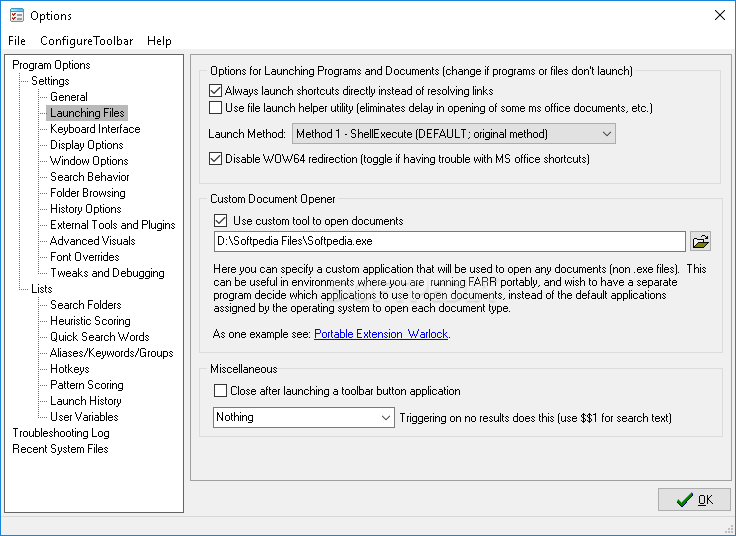Viewport: 736px width, 536px height.
Task: Open Search Folders list
Action: [x=85, y=305]
